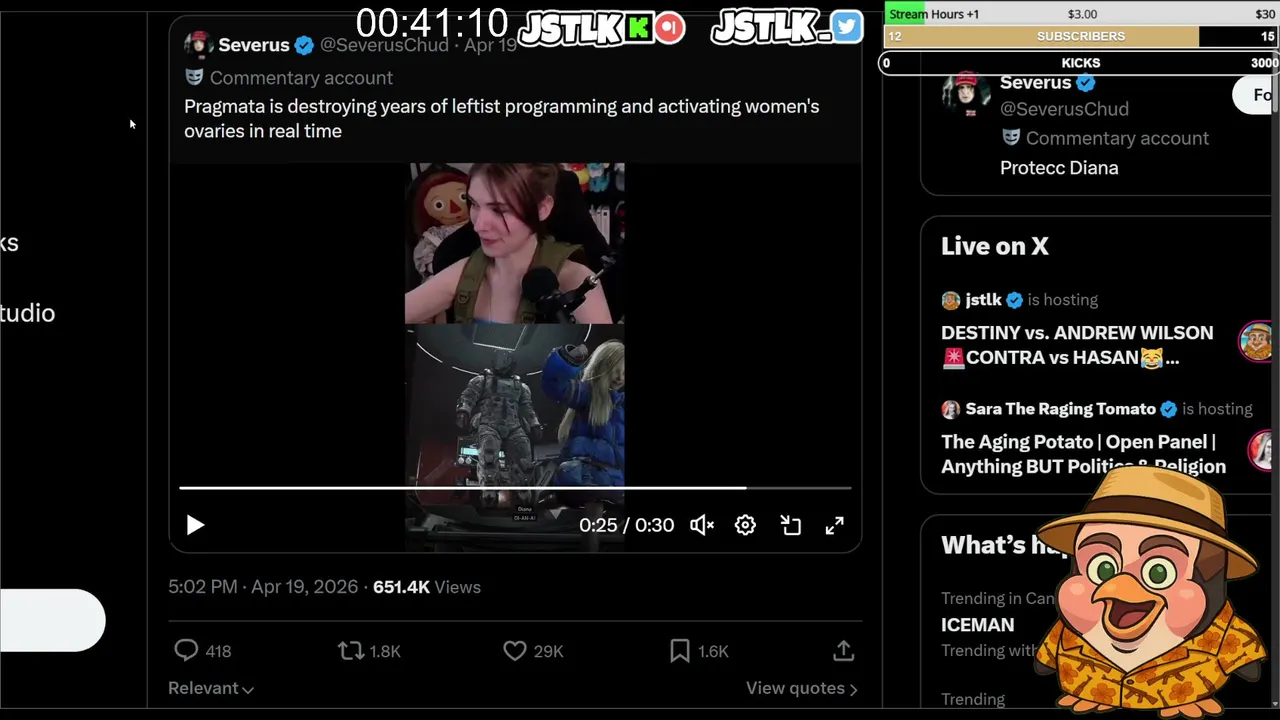1280x720 pixels.
Task: Click Sara The Raging Tomato avatar icon
Action: click(950, 409)
